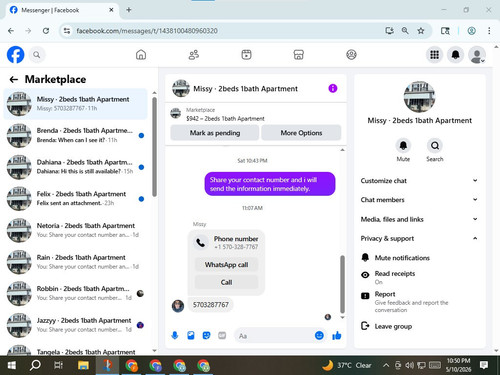Open Brenda conversation in chat list
Screen dimensions: 500x375
[75, 135]
